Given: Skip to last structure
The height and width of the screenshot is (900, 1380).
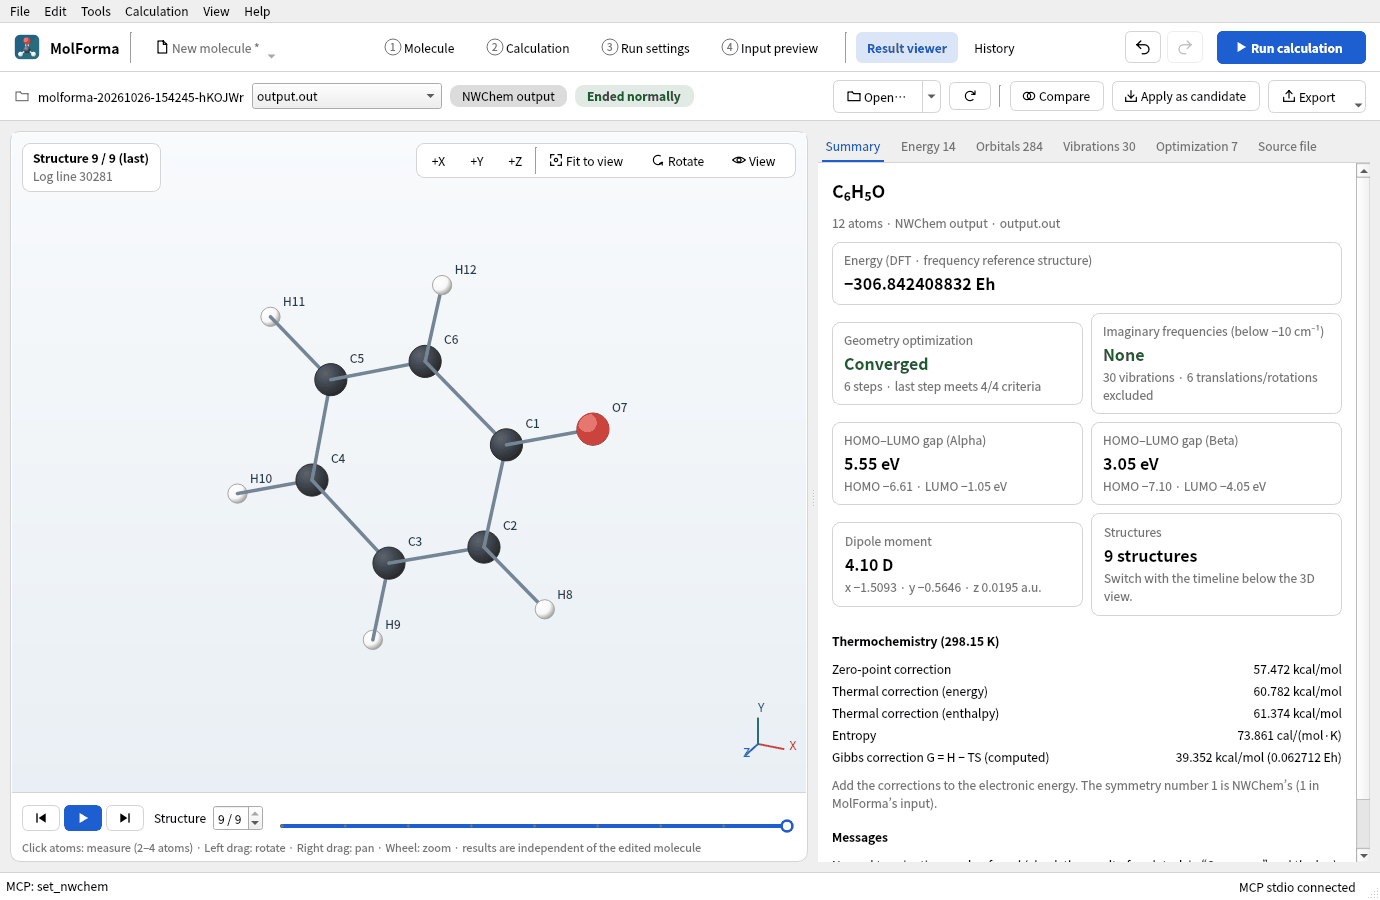Looking at the screenshot, I should pos(125,818).
